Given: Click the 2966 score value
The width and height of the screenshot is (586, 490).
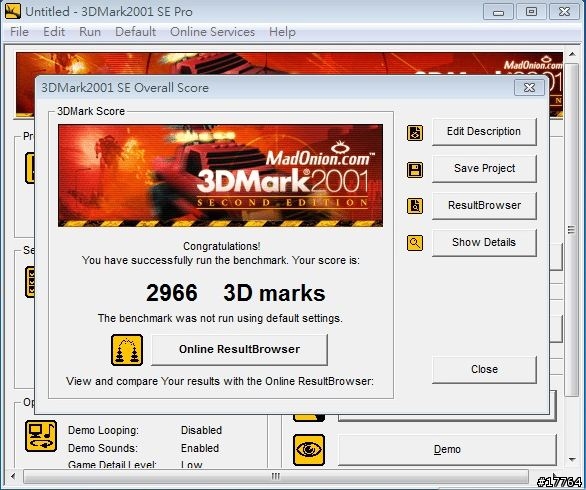Looking at the screenshot, I should [x=172, y=293].
